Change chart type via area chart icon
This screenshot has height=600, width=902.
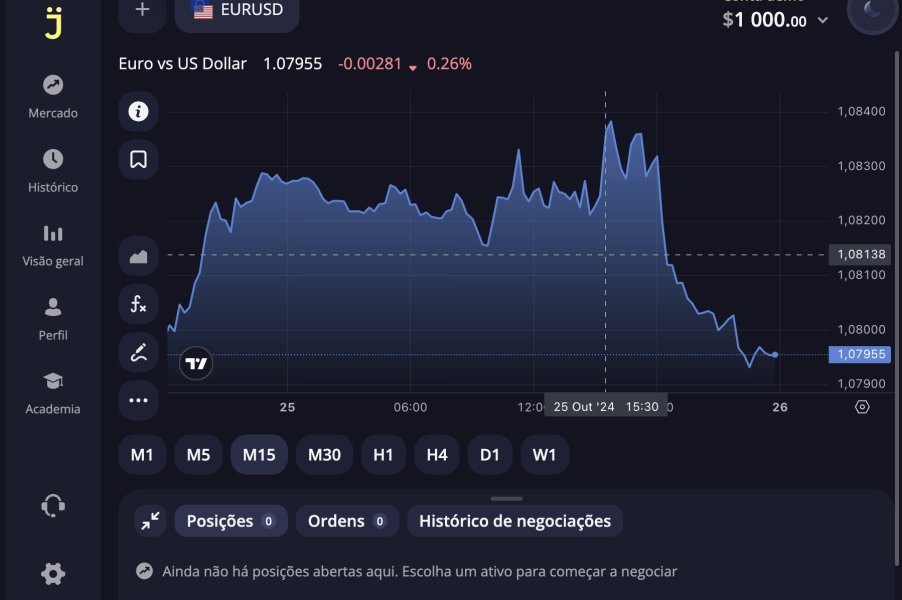(x=138, y=256)
